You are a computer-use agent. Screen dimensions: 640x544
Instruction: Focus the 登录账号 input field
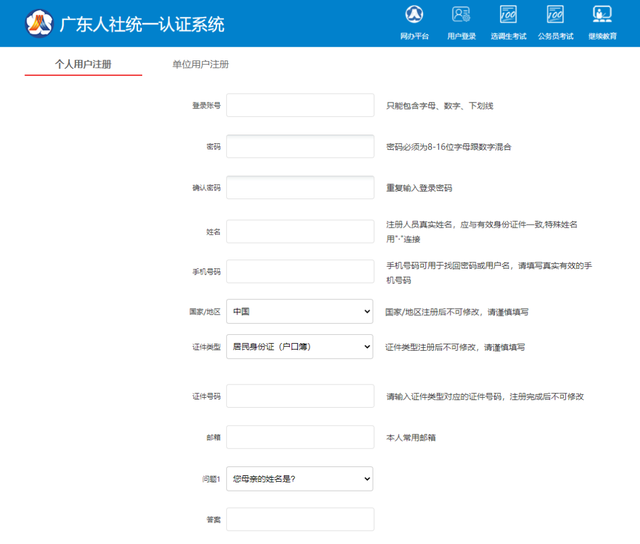point(300,105)
